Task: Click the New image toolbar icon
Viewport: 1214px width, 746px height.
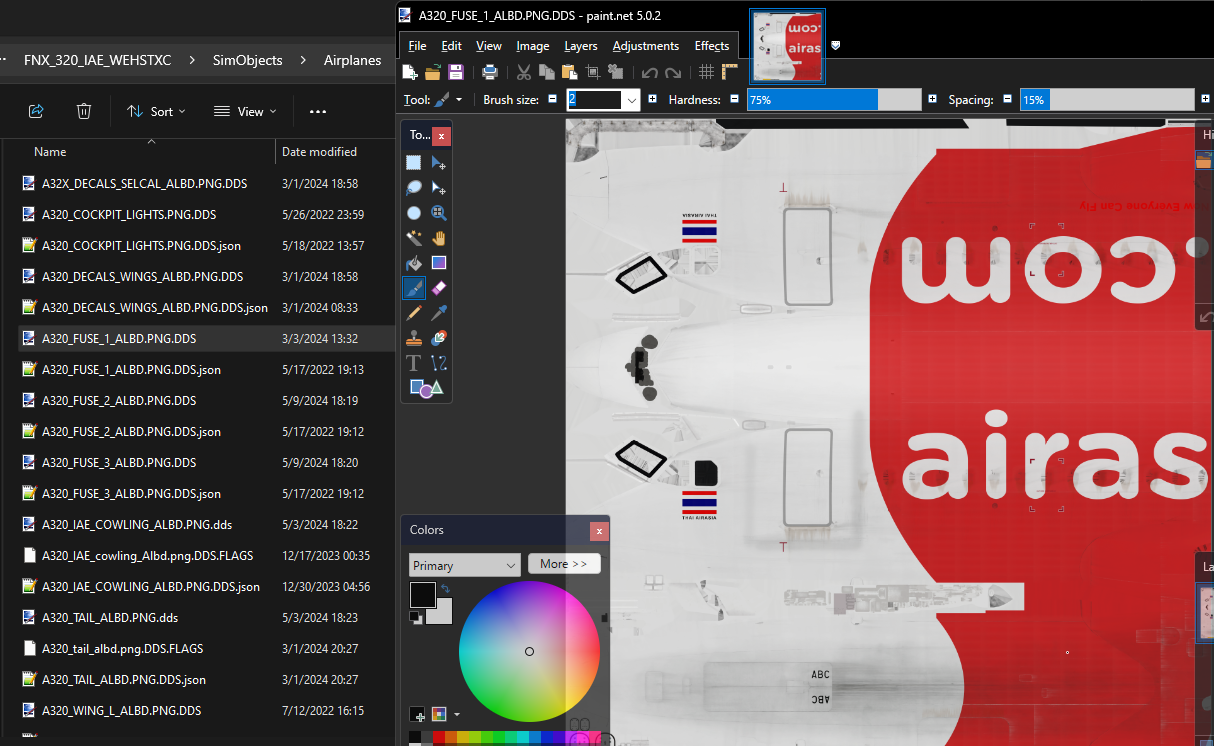Action: point(410,72)
